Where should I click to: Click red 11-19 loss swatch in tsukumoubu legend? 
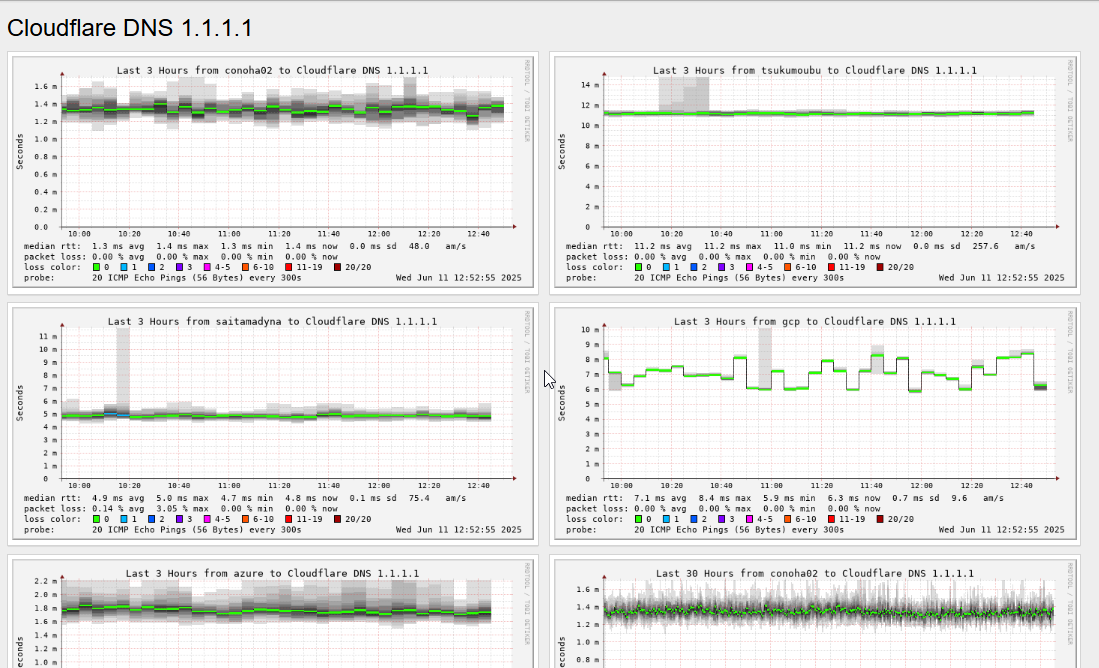tap(830, 267)
